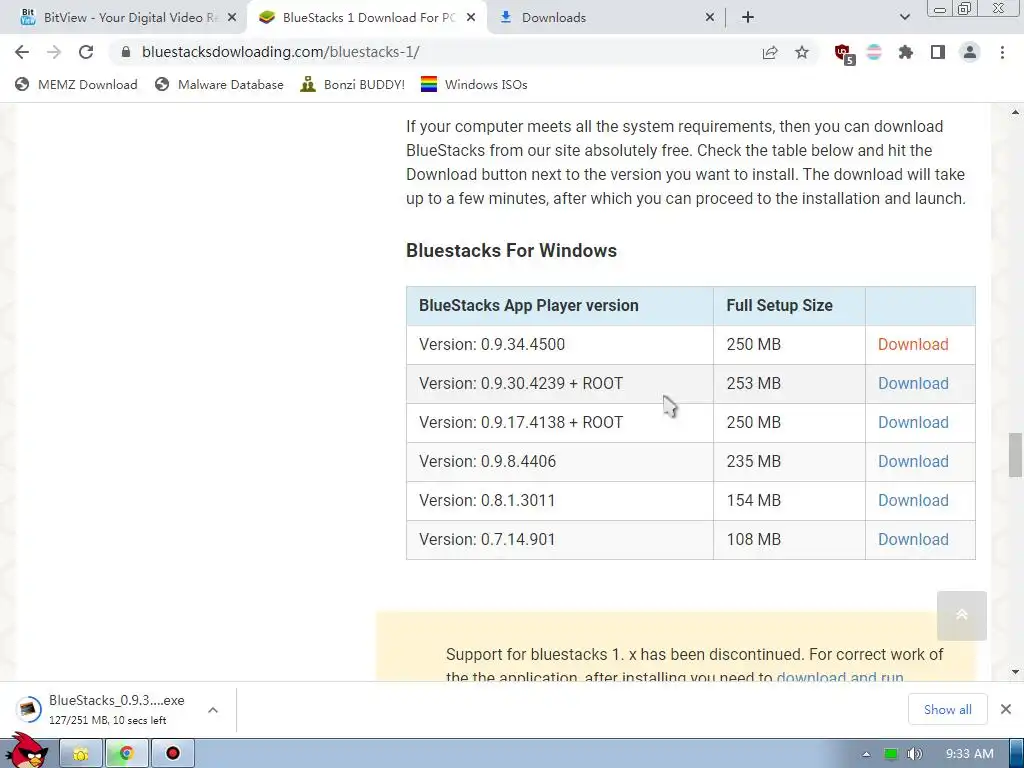Screen dimensions: 1024x768
Task: Open the Angry Birds Start button
Action: (x=26, y=751)
